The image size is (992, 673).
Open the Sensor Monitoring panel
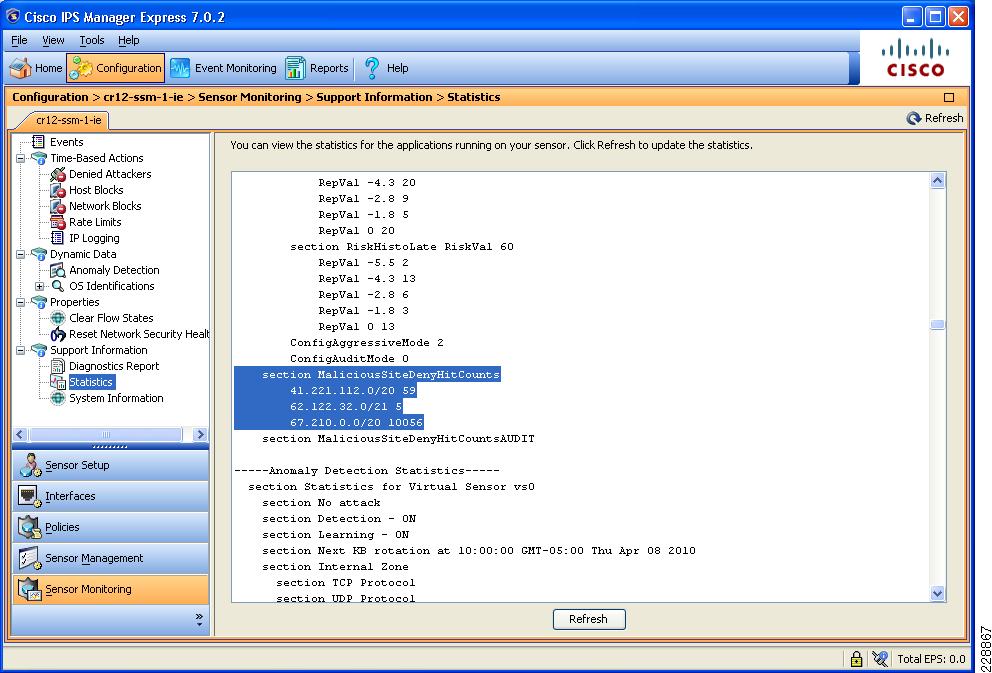pos(111,590)
